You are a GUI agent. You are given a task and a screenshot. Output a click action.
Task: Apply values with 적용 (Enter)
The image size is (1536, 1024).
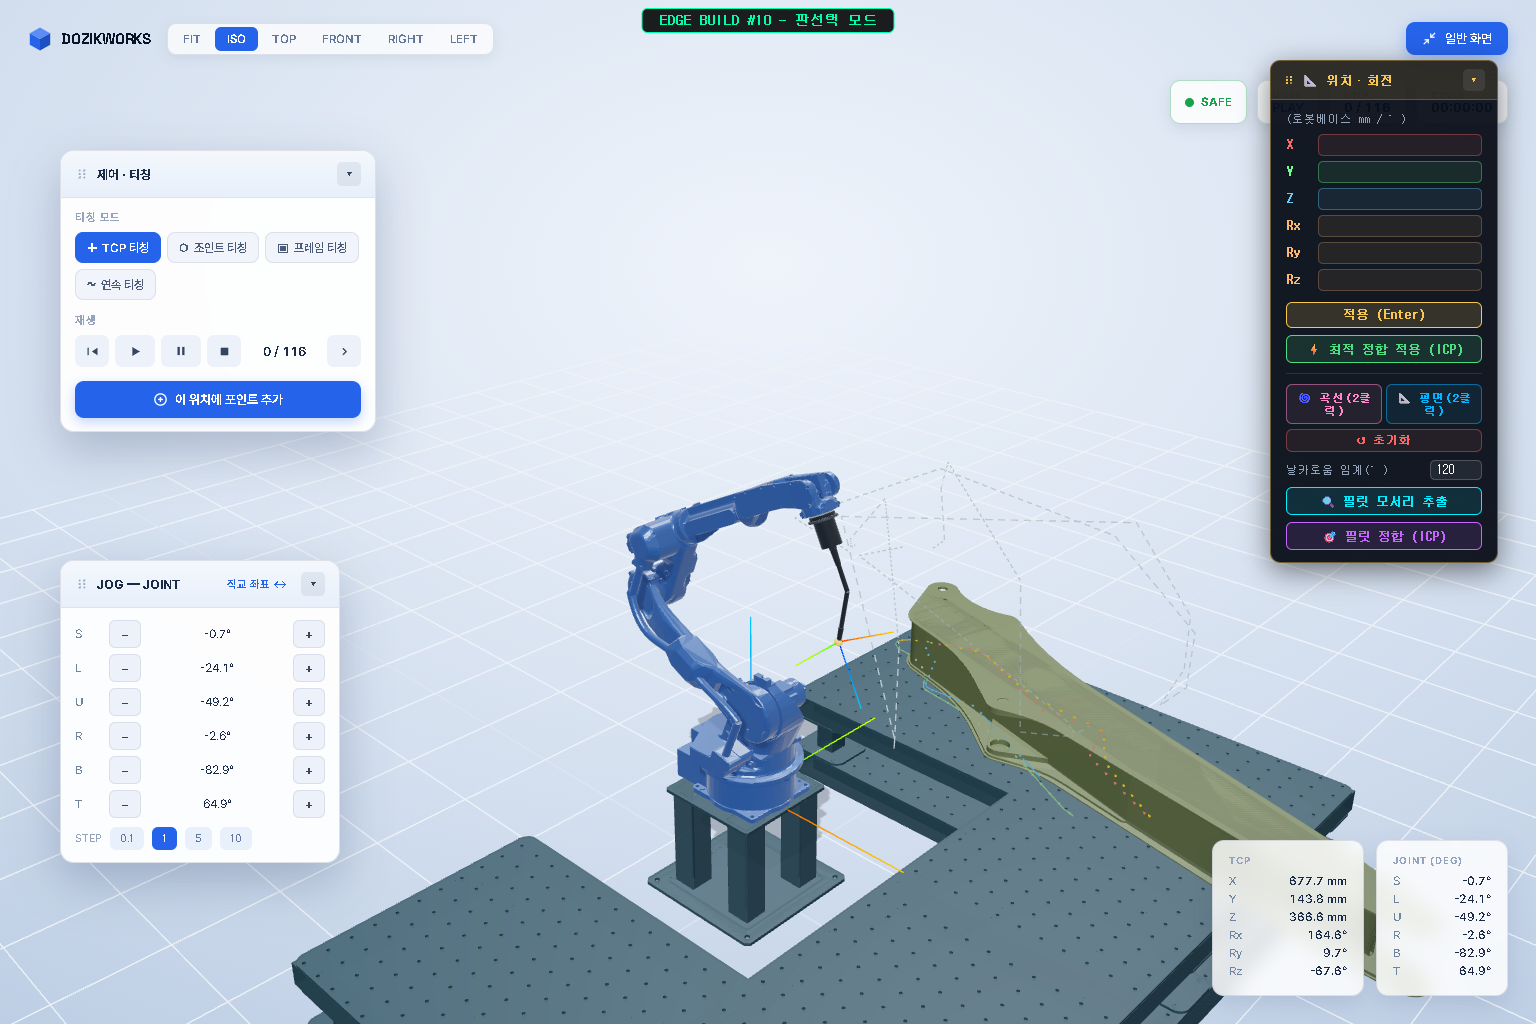(1384, 315)
